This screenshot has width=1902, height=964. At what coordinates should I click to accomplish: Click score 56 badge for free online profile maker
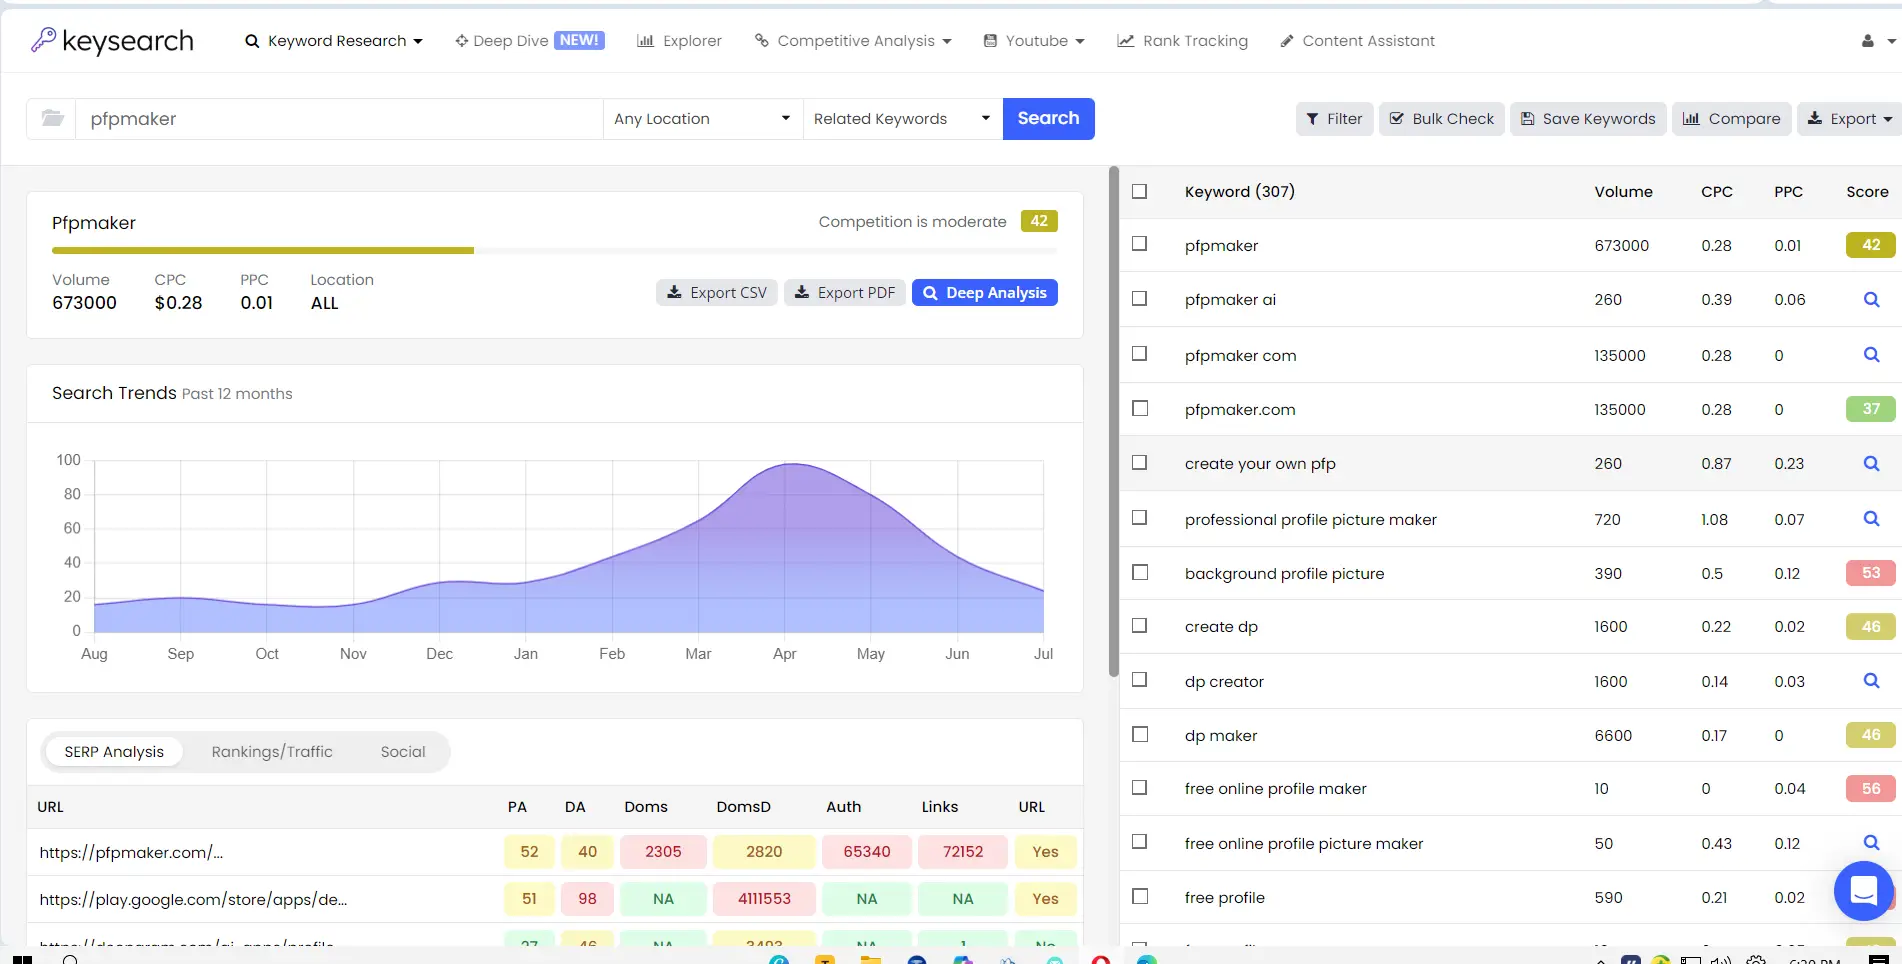click(1870, 789)
